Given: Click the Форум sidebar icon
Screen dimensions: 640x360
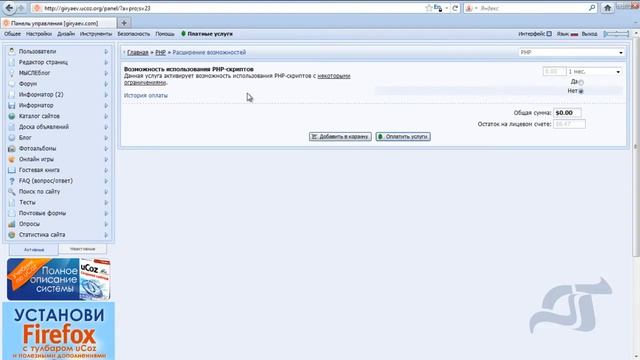Looking at the screenshot, I should pos(11,84).
